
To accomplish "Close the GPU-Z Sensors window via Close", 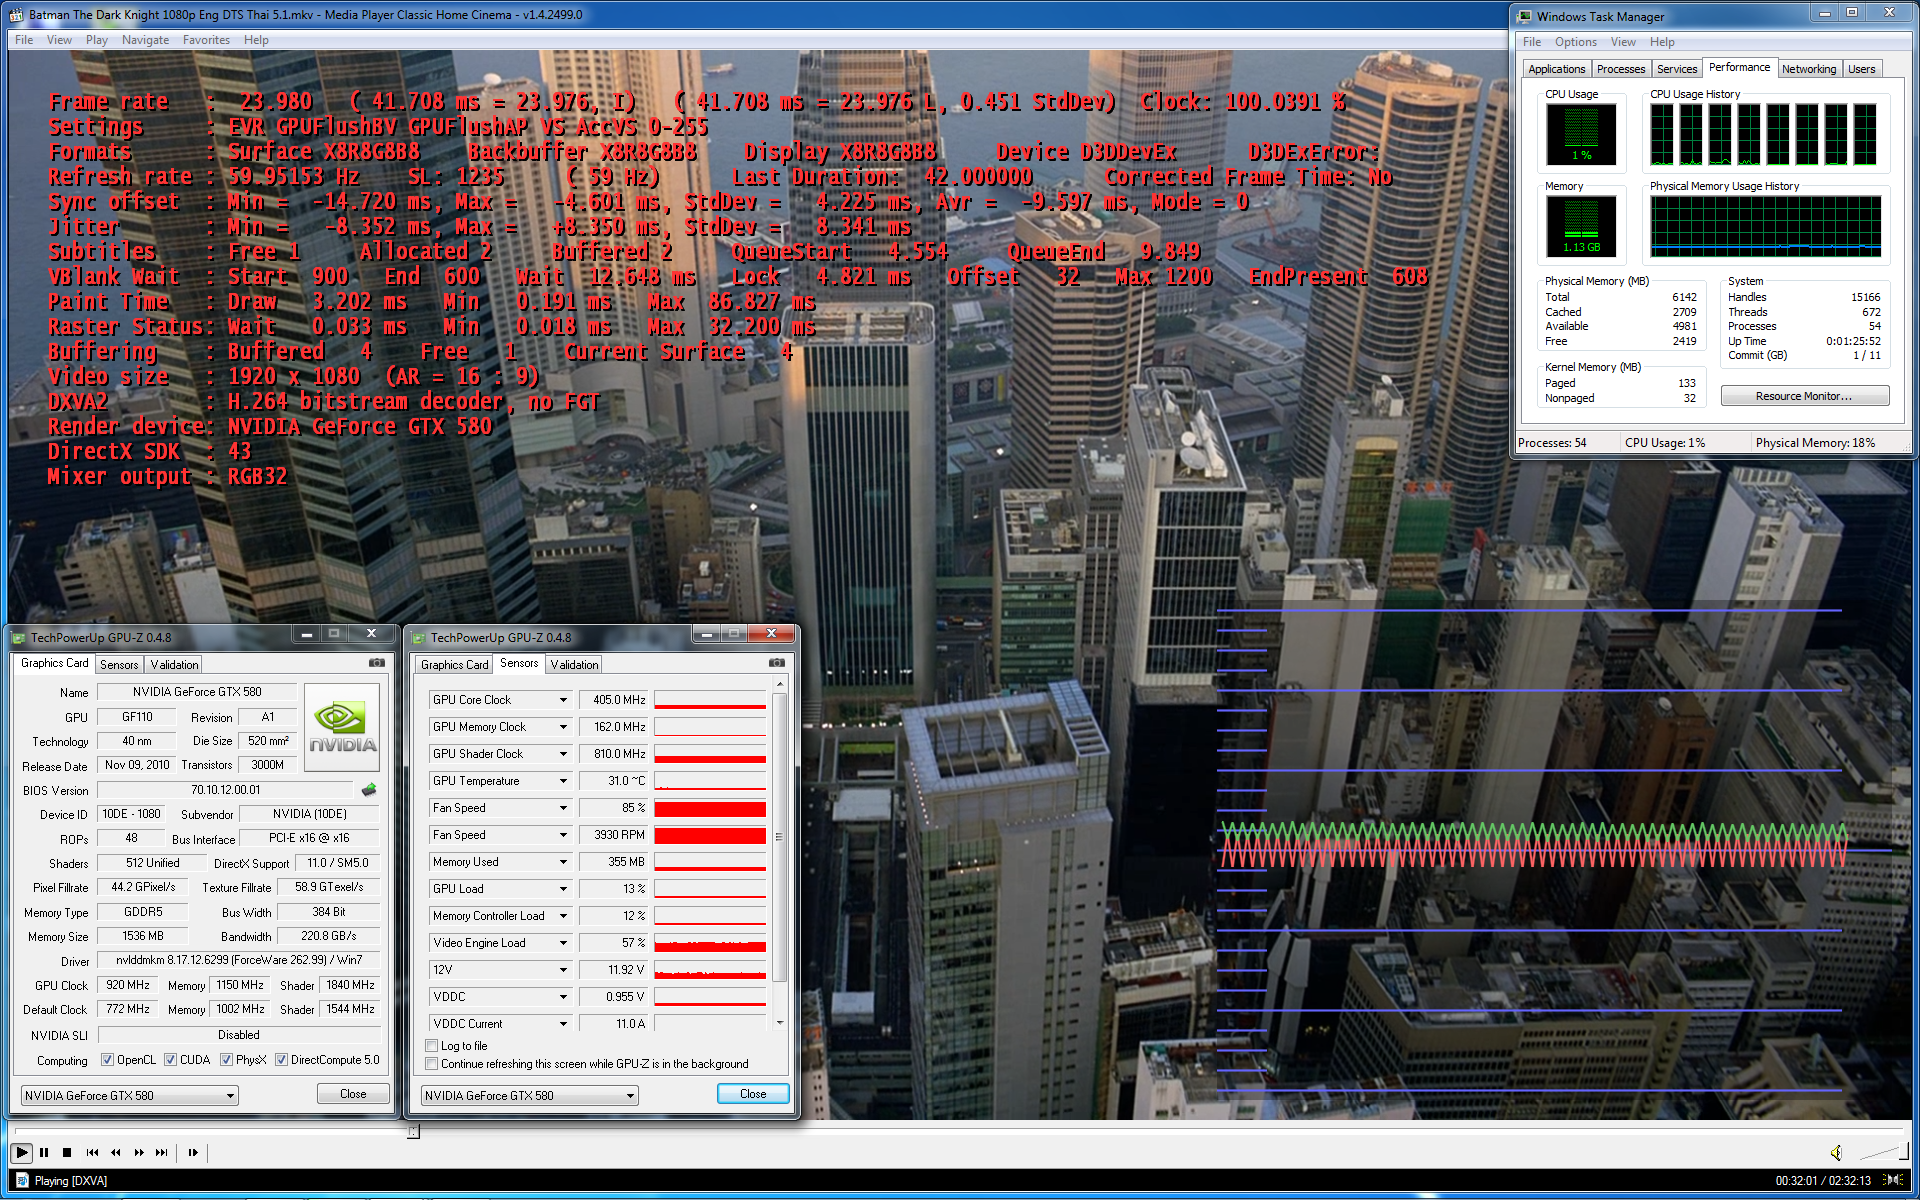I will (x=753, y=1094).
